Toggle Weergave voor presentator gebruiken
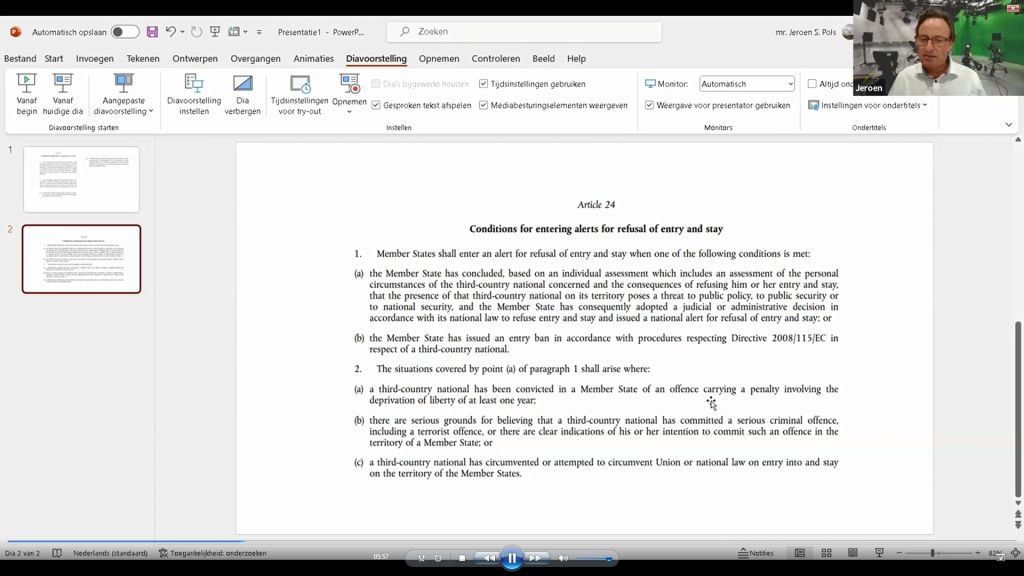This screenshot has width=1024, height=576. click(650, 105)
